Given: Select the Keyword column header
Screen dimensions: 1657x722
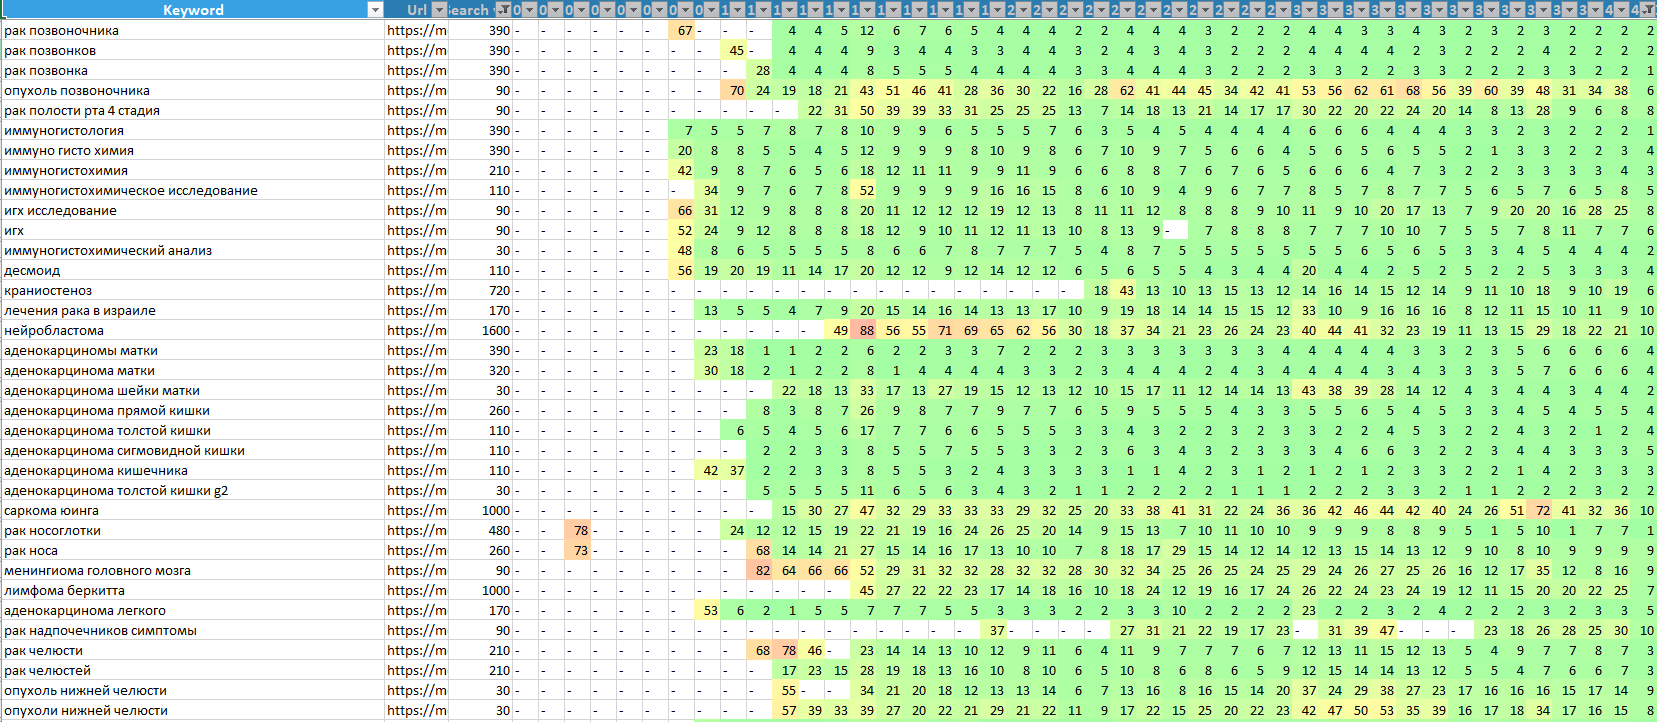Looking at the screenshot, I should click(192, 10).
